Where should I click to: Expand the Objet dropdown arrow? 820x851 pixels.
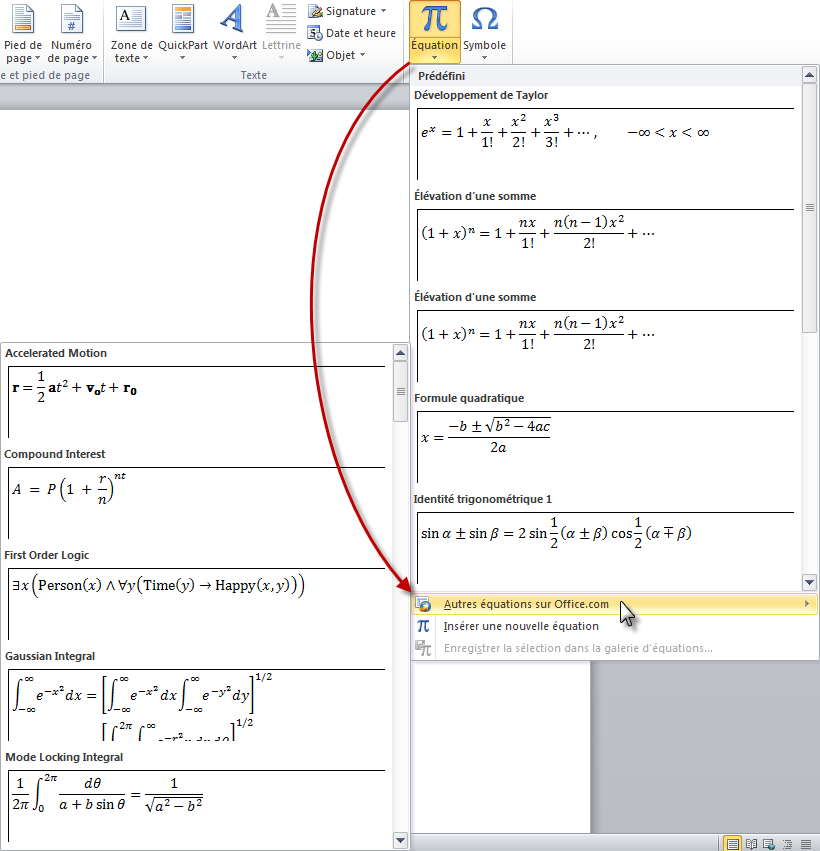tap(362, 55)
